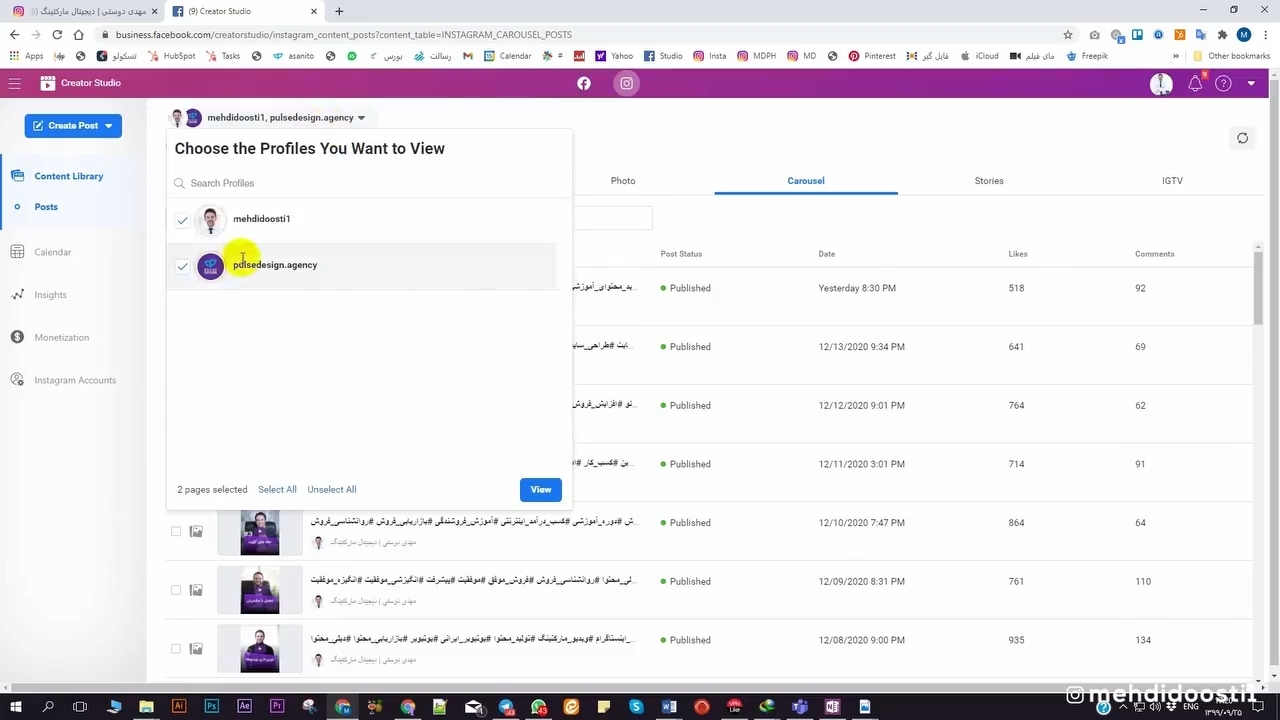Click the blue View button

click(x=540, y=490)
